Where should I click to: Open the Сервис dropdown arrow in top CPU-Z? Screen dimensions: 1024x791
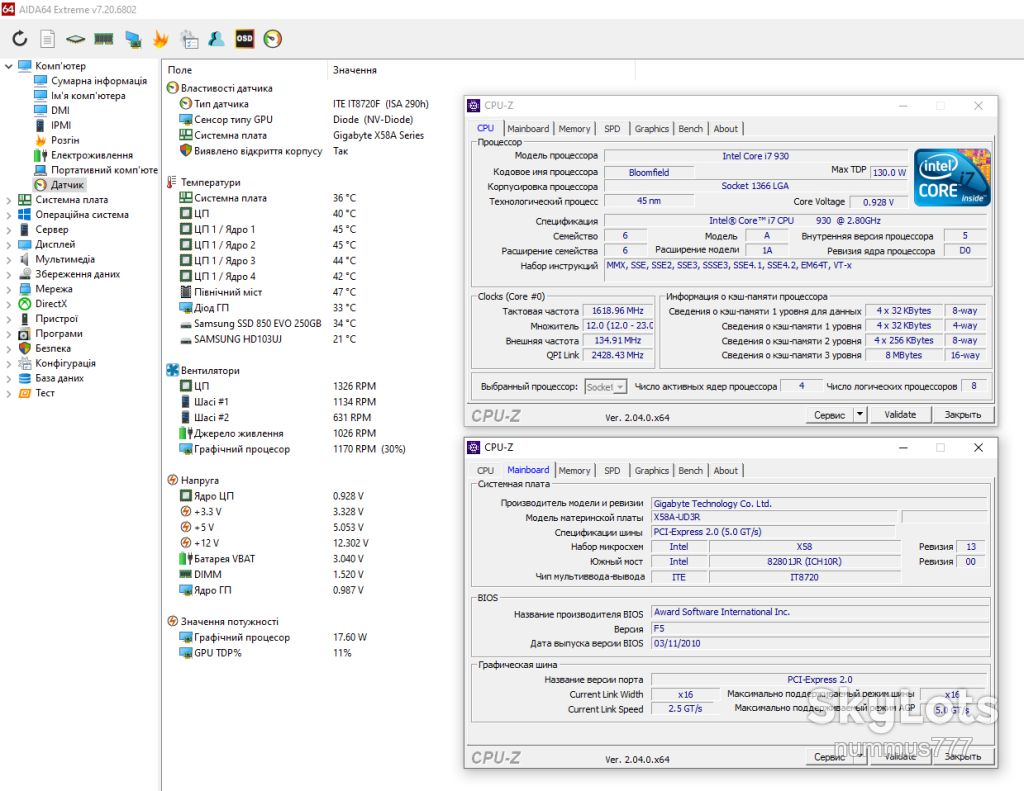click(859, 414)
